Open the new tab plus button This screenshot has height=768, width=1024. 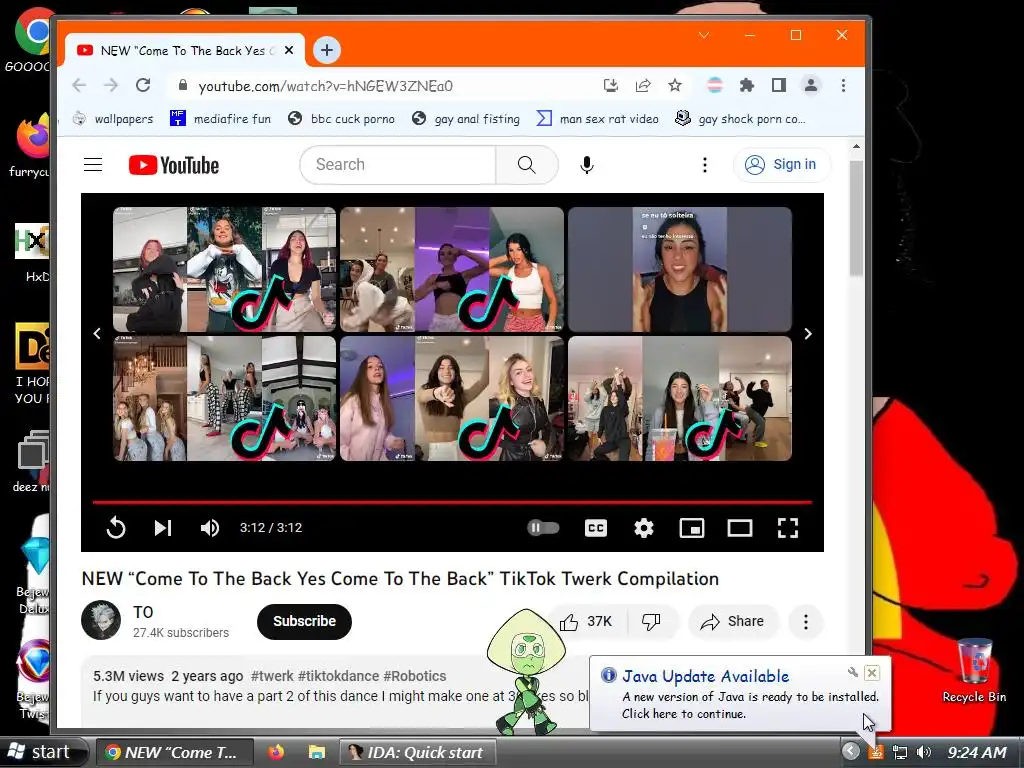pyautogui.click(x=327, y=50)
